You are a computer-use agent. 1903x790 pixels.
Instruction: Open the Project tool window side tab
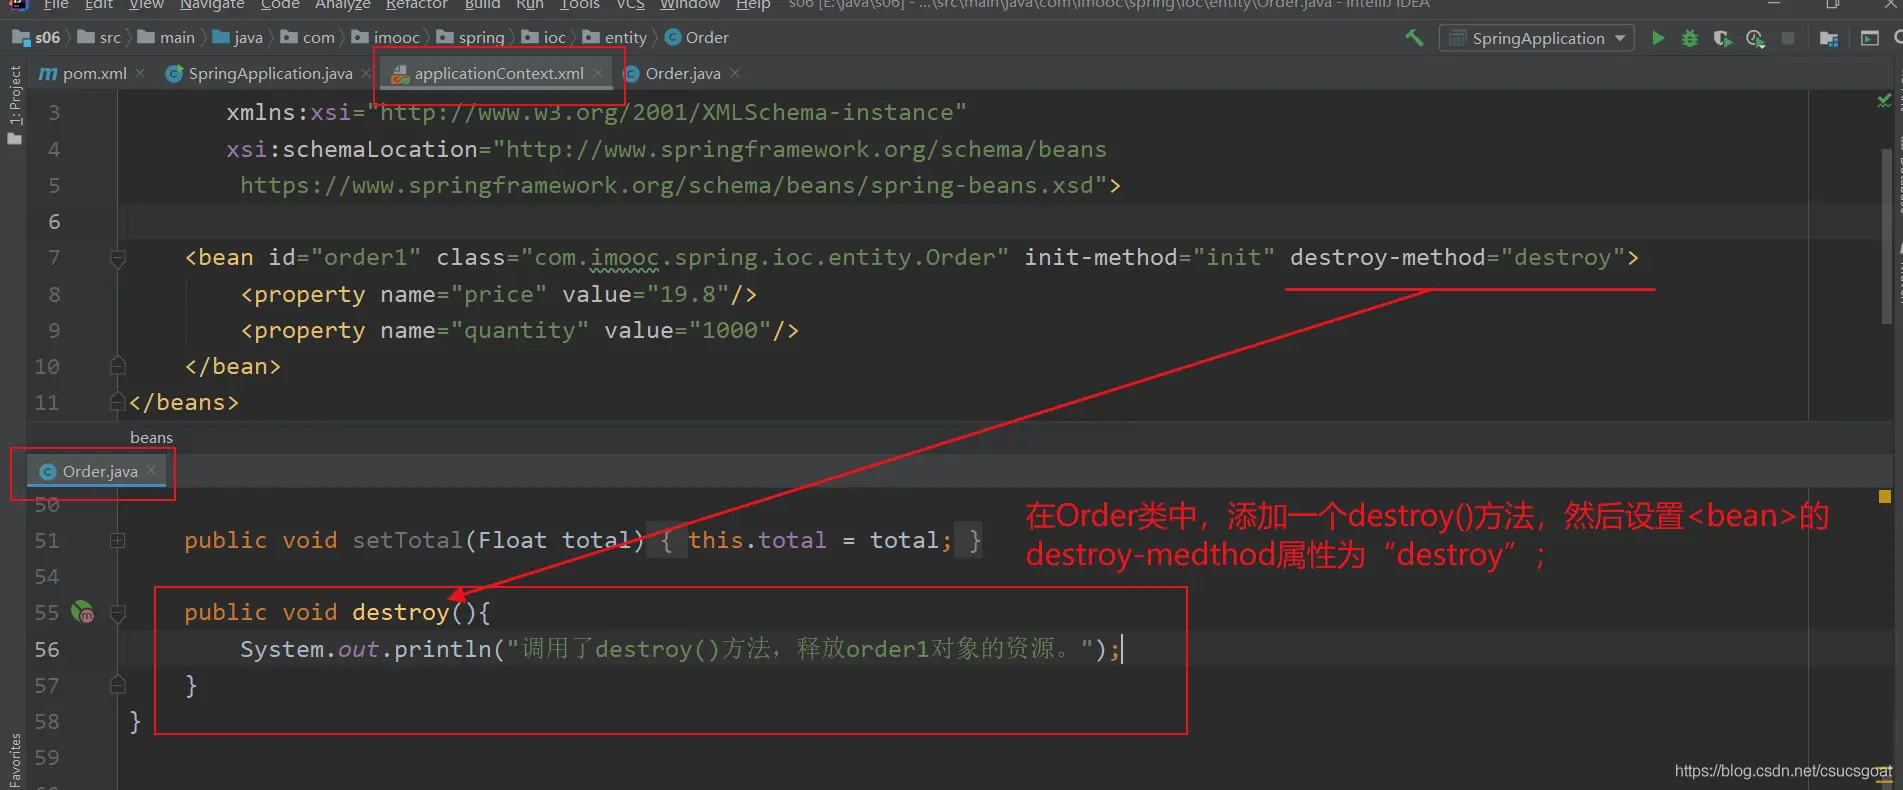14,105
